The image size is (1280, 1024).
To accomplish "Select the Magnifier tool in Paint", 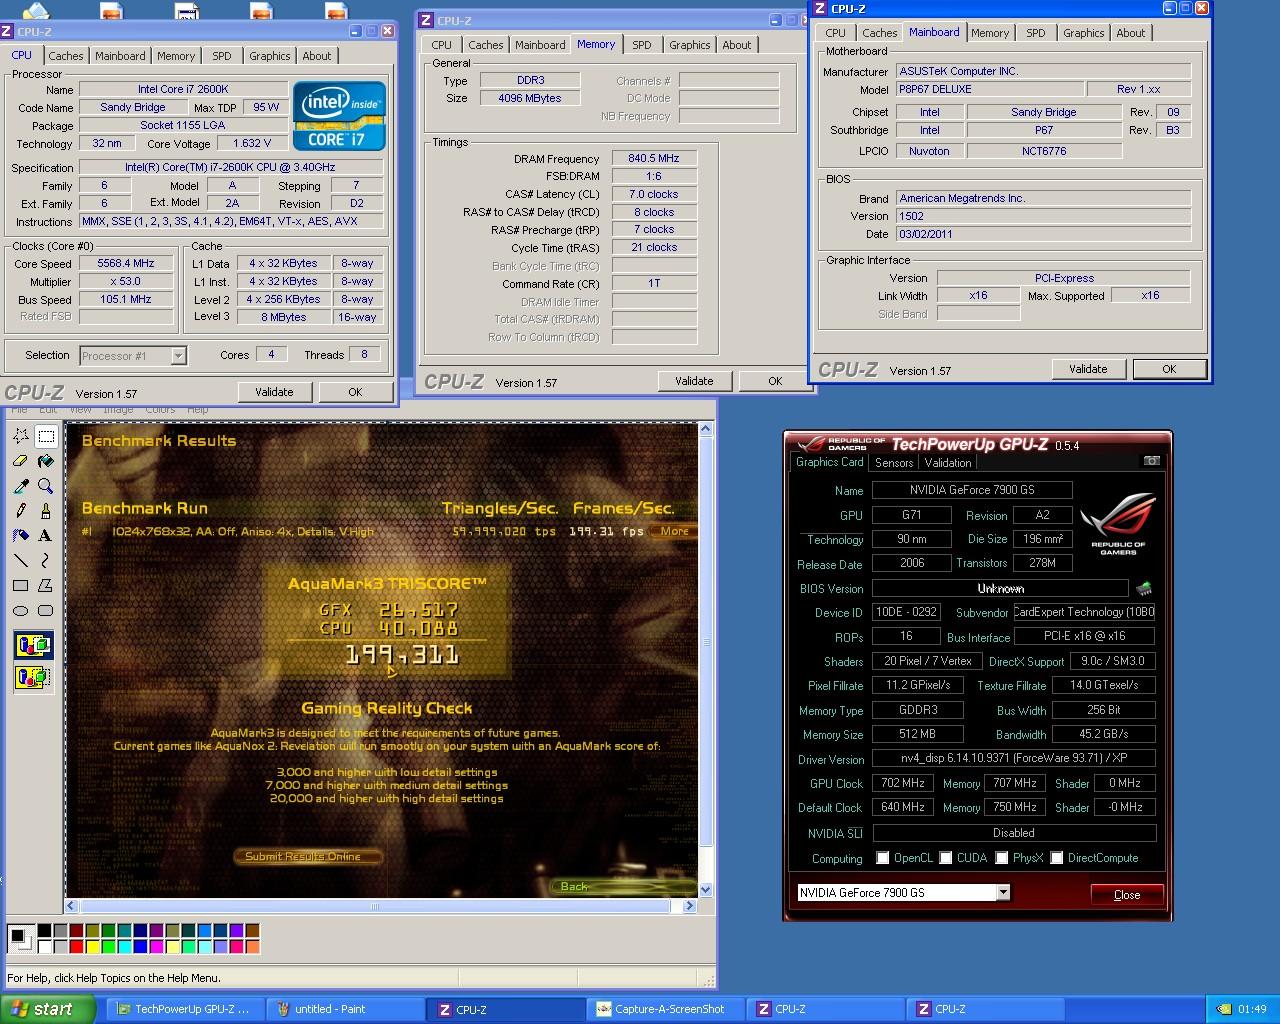I will [x=46, y=486].
